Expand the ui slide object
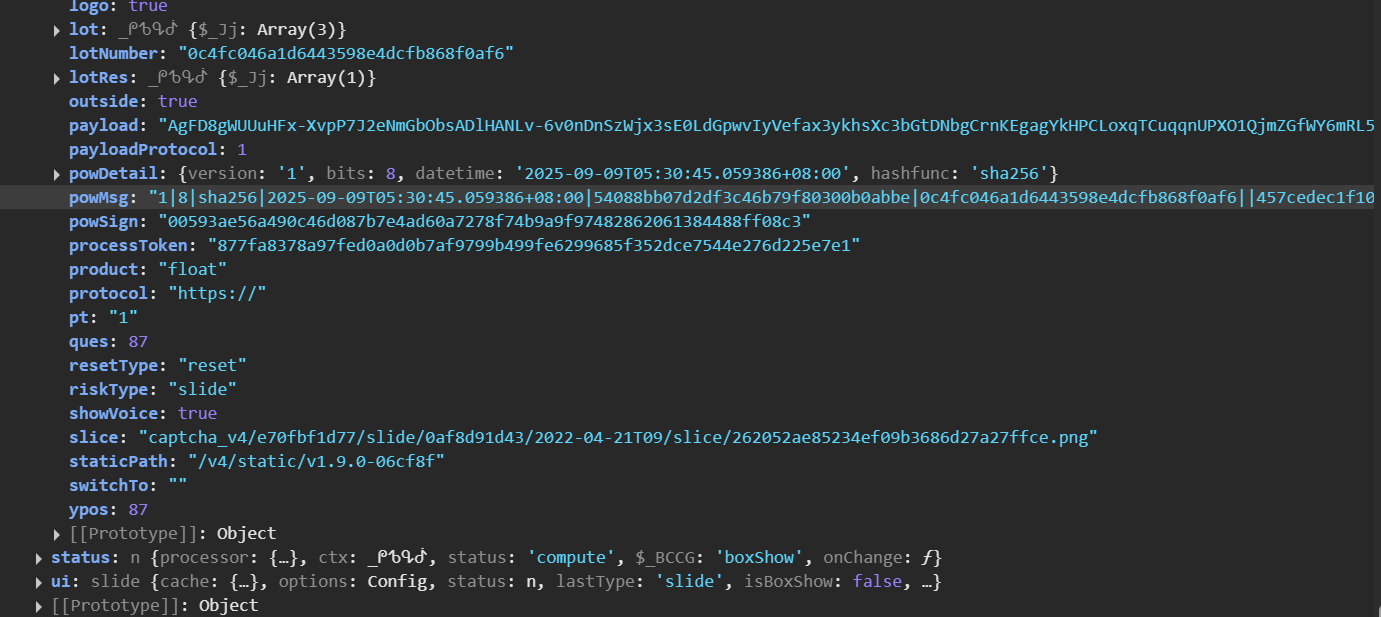This screenshot has width=1381, height=617. 39,582
